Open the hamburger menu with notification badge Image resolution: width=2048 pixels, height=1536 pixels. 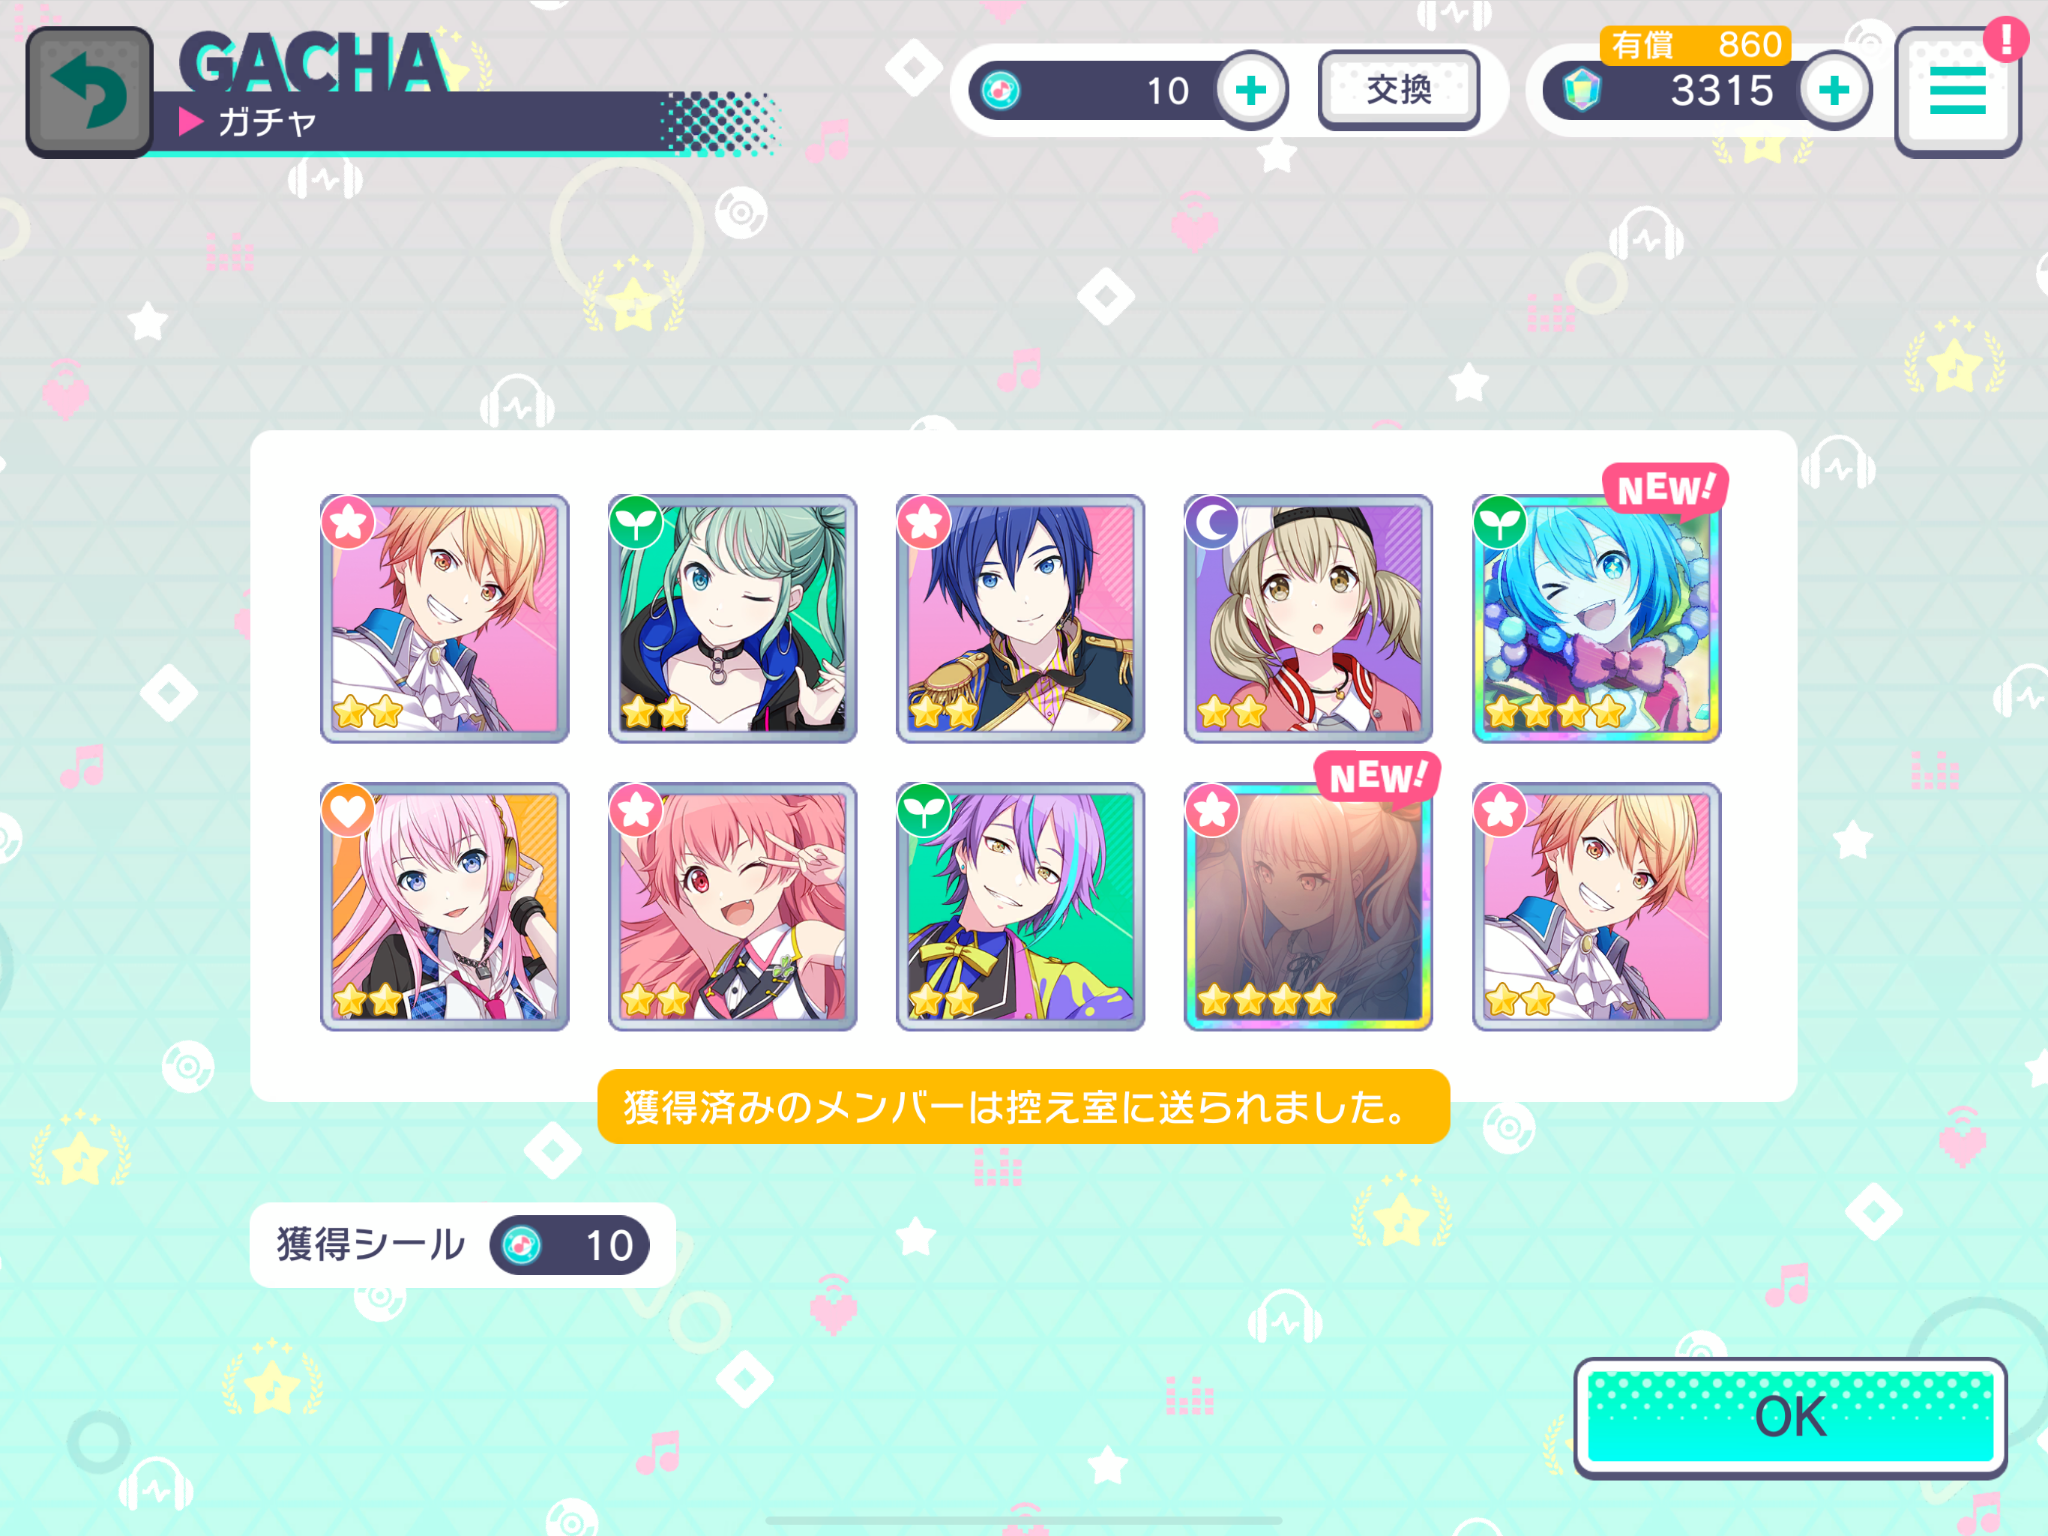click(x=1957, y=92)
